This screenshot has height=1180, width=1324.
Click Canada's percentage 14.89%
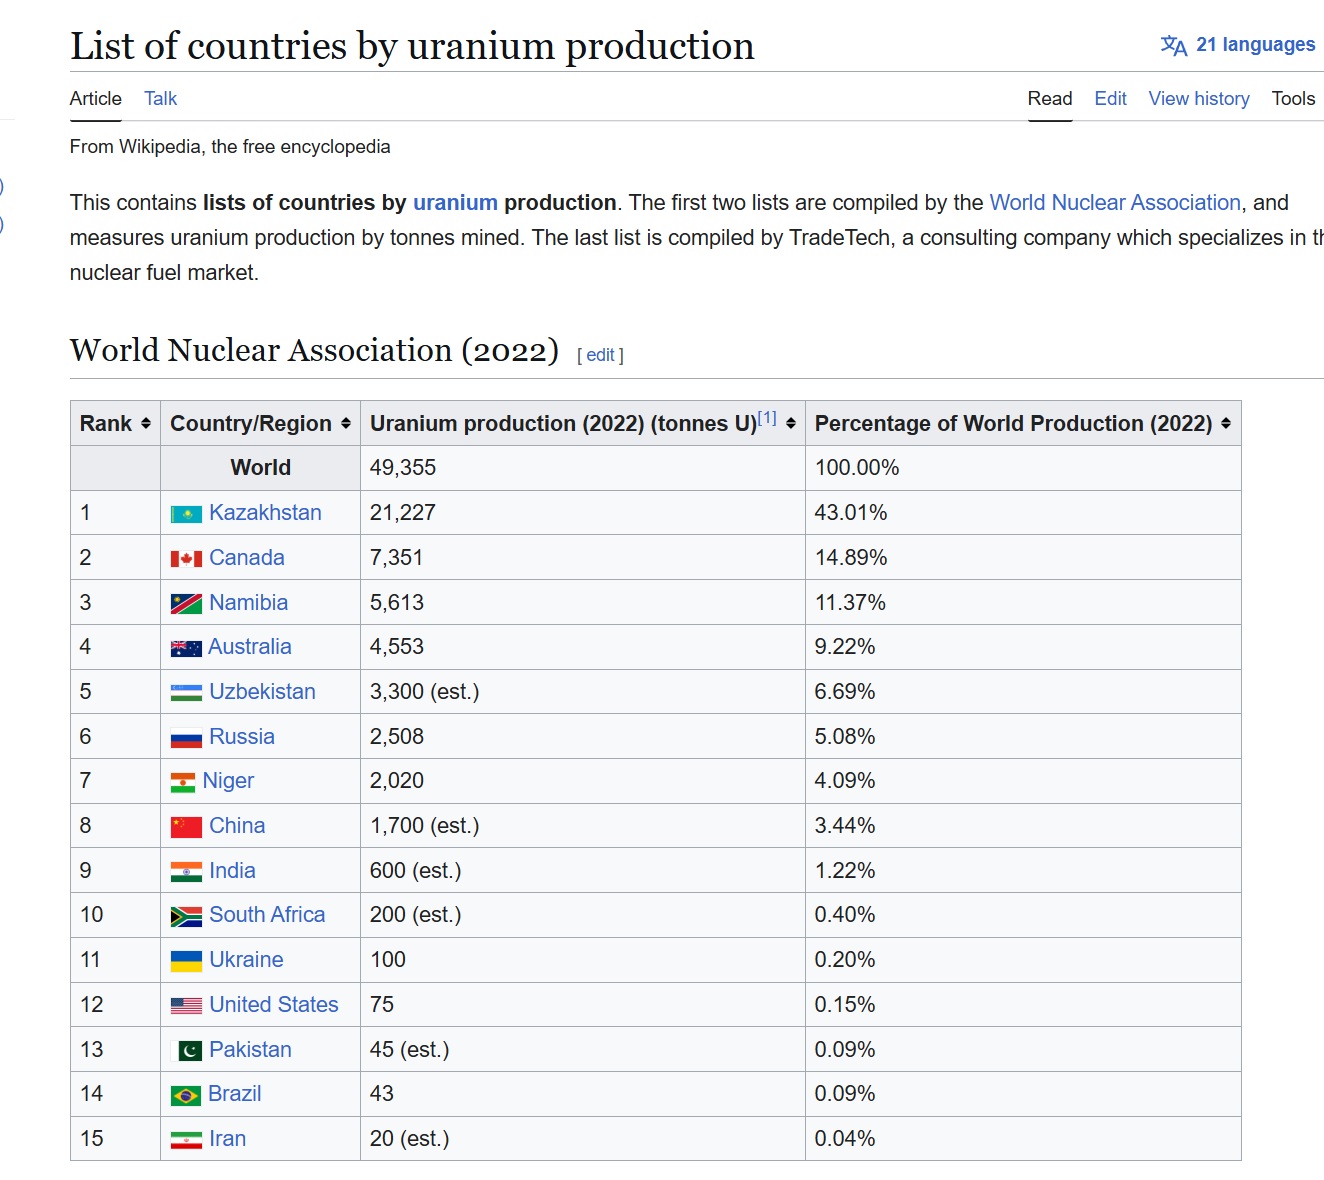pos(851,558)
